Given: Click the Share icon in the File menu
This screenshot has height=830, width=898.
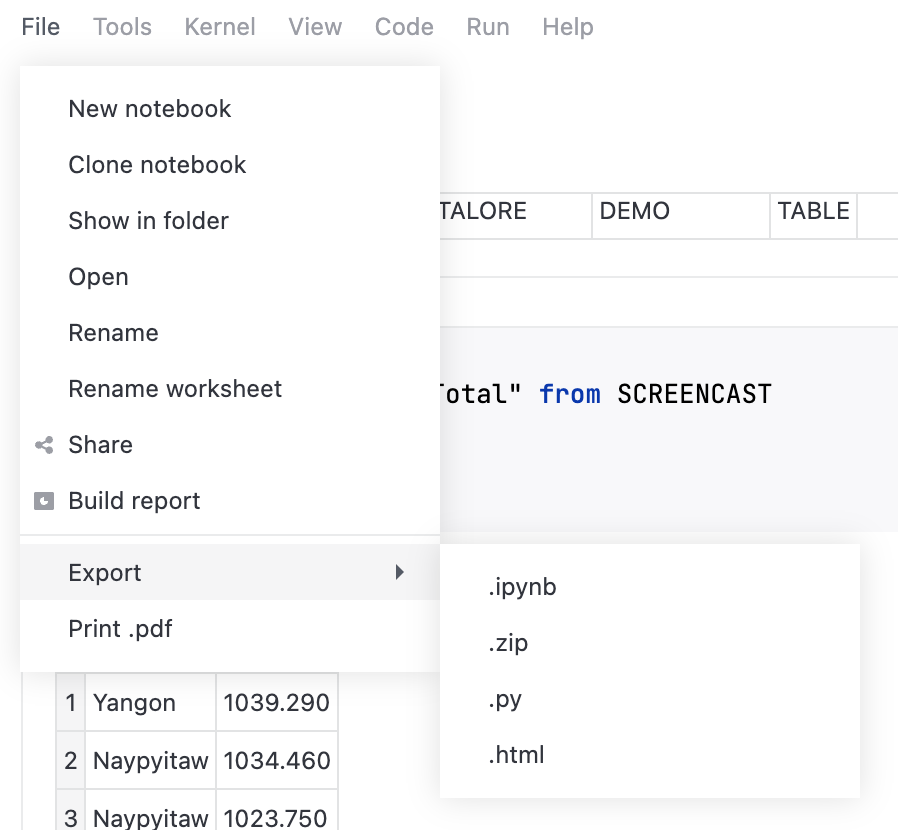Looking at the screenshot, I should [x=44, y=445].
